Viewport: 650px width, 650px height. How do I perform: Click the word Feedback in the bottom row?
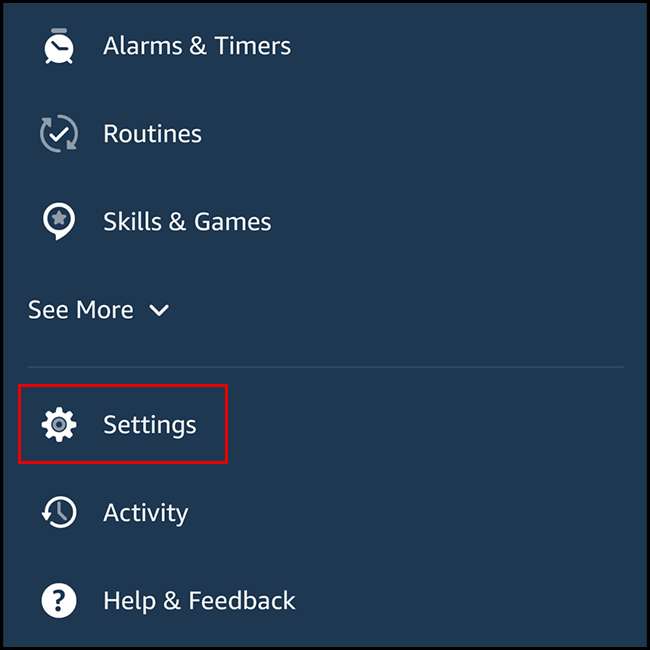[242, 601]
